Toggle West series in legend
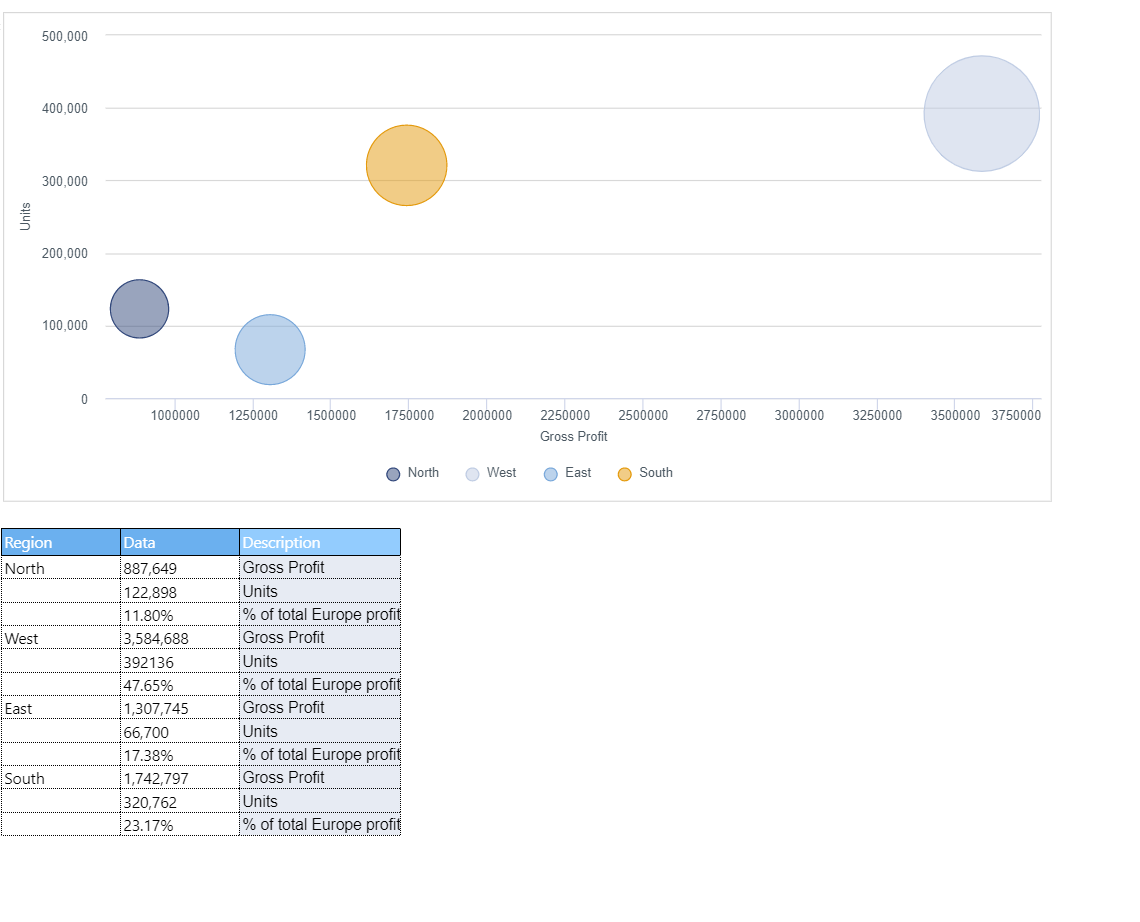 tap(491, 473)
